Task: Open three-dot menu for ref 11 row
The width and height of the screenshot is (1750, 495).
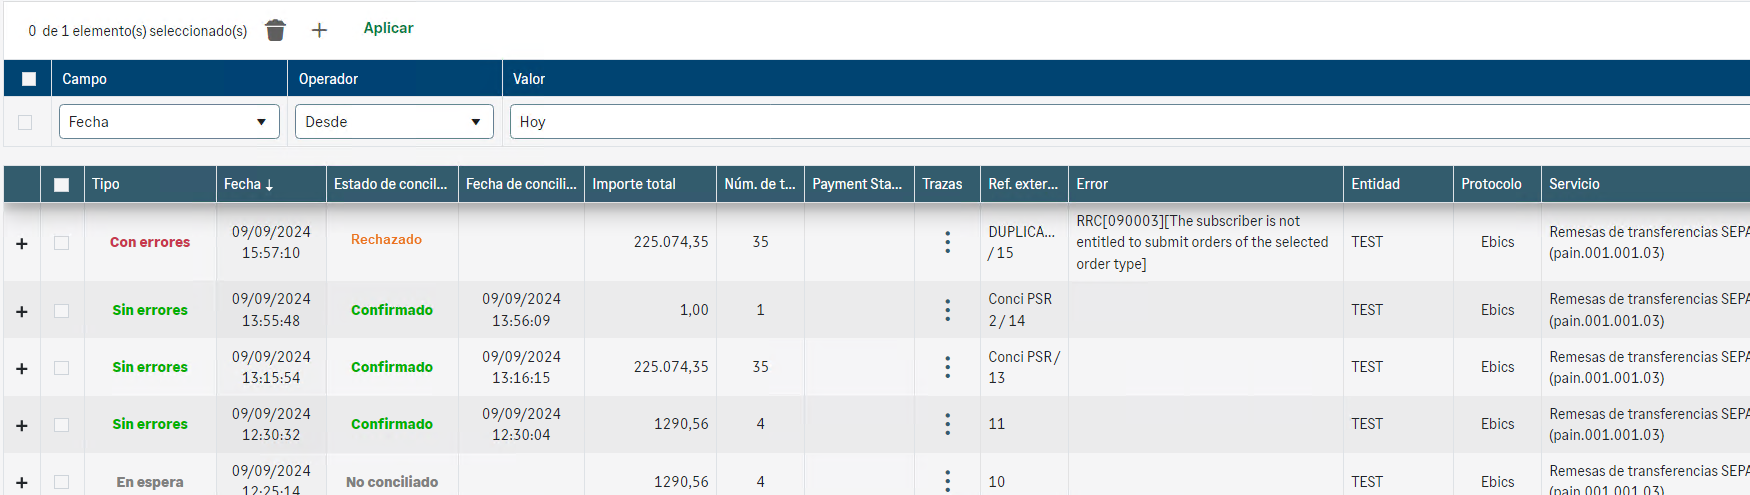Action: point(947,424)
